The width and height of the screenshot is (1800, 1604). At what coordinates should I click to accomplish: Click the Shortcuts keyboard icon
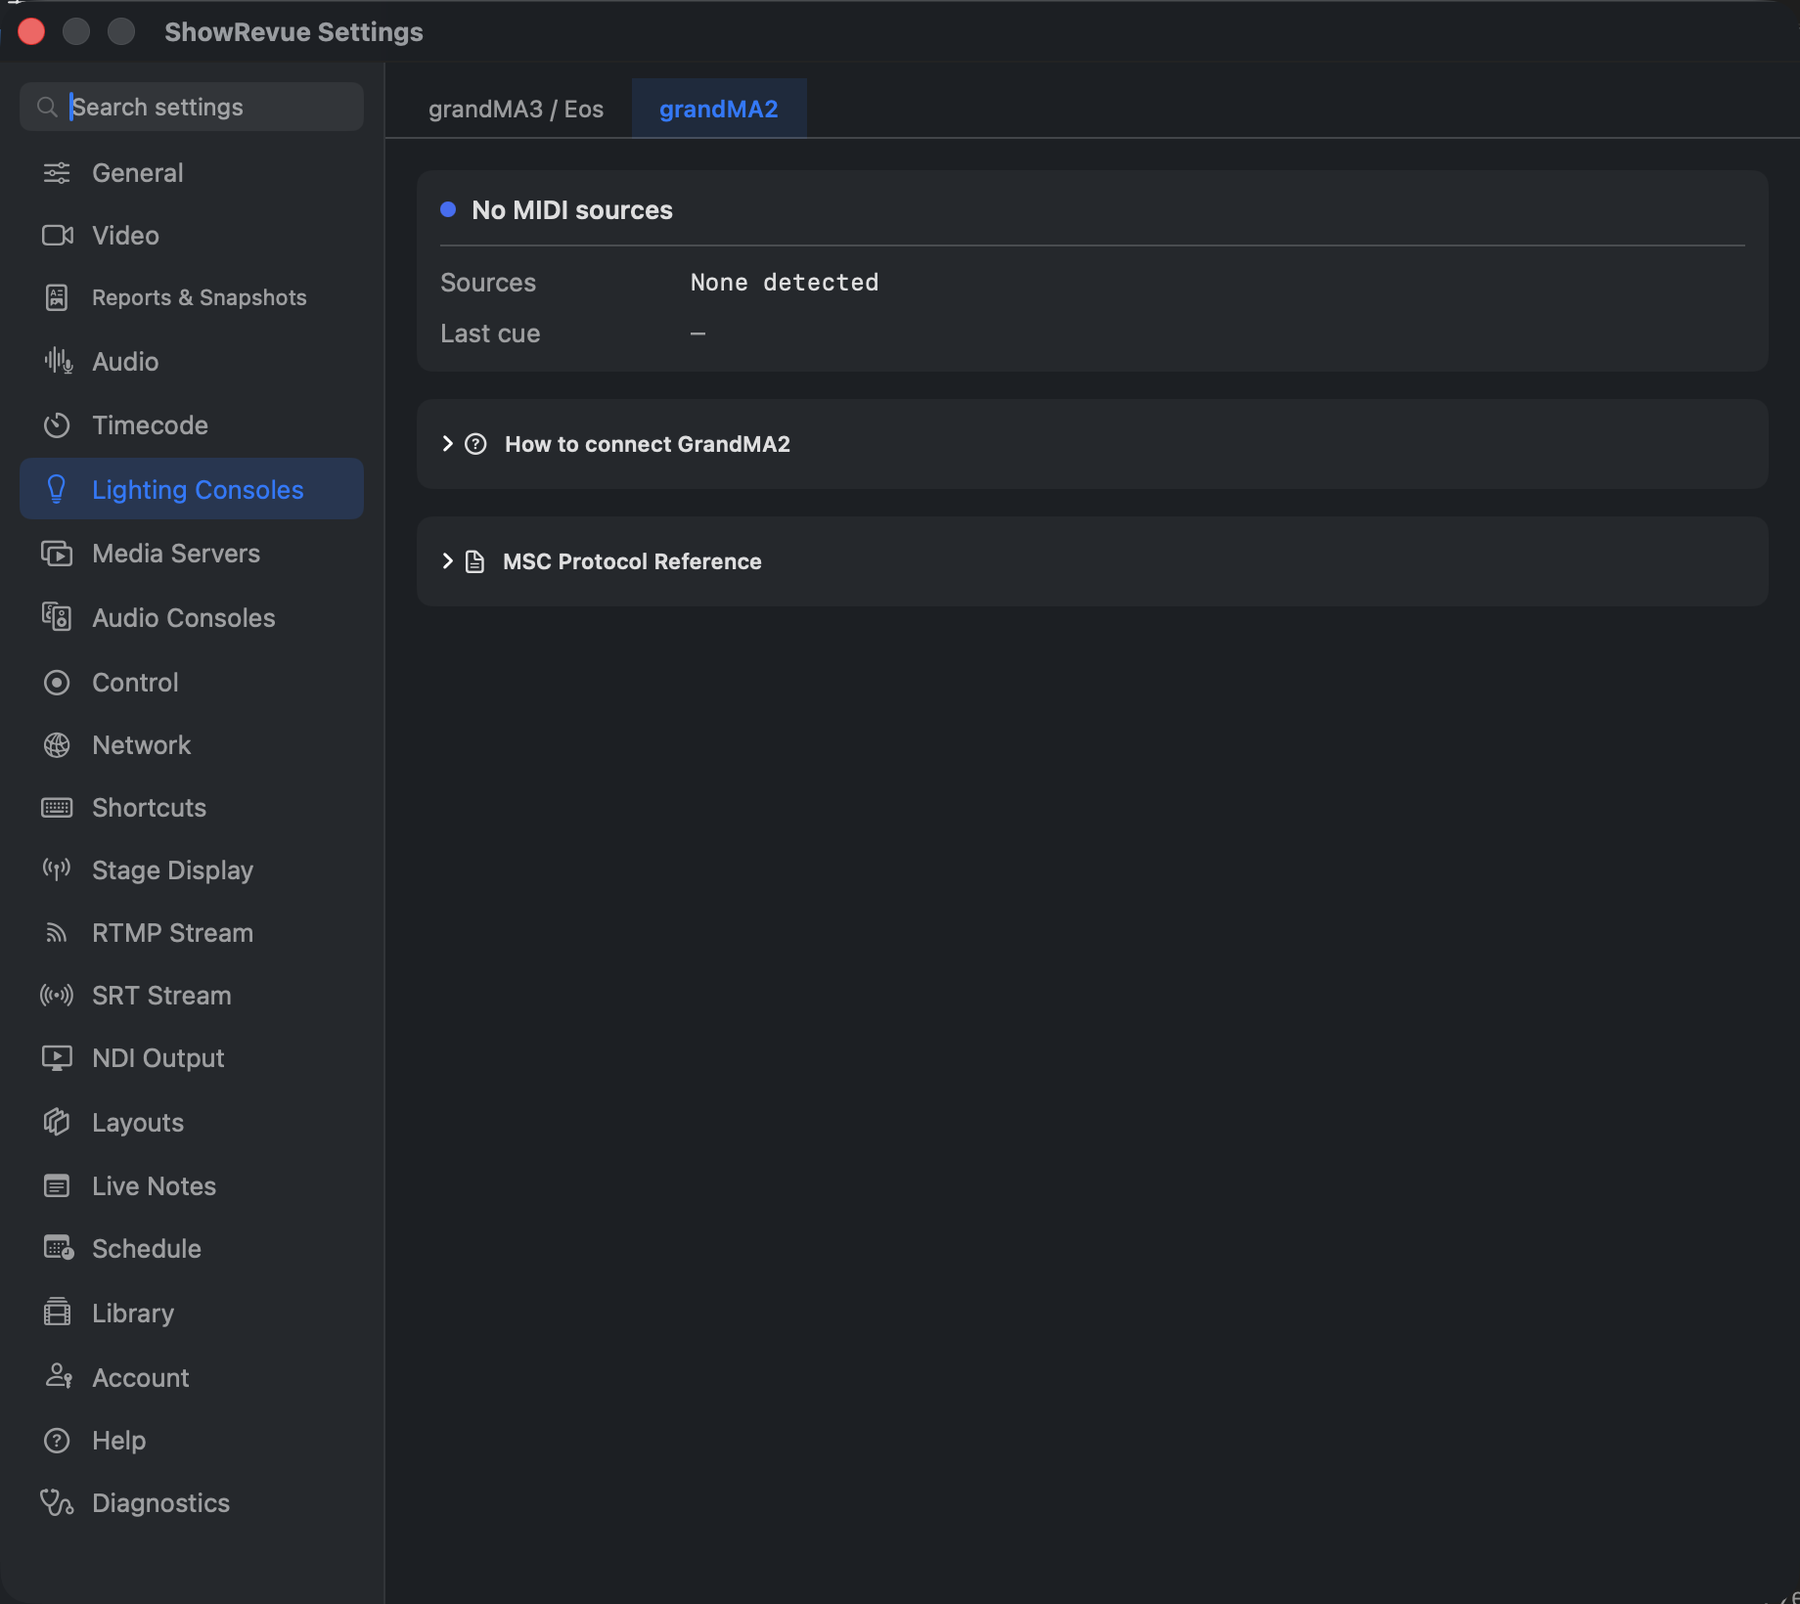pyautogui.click(x=57, y=807)
